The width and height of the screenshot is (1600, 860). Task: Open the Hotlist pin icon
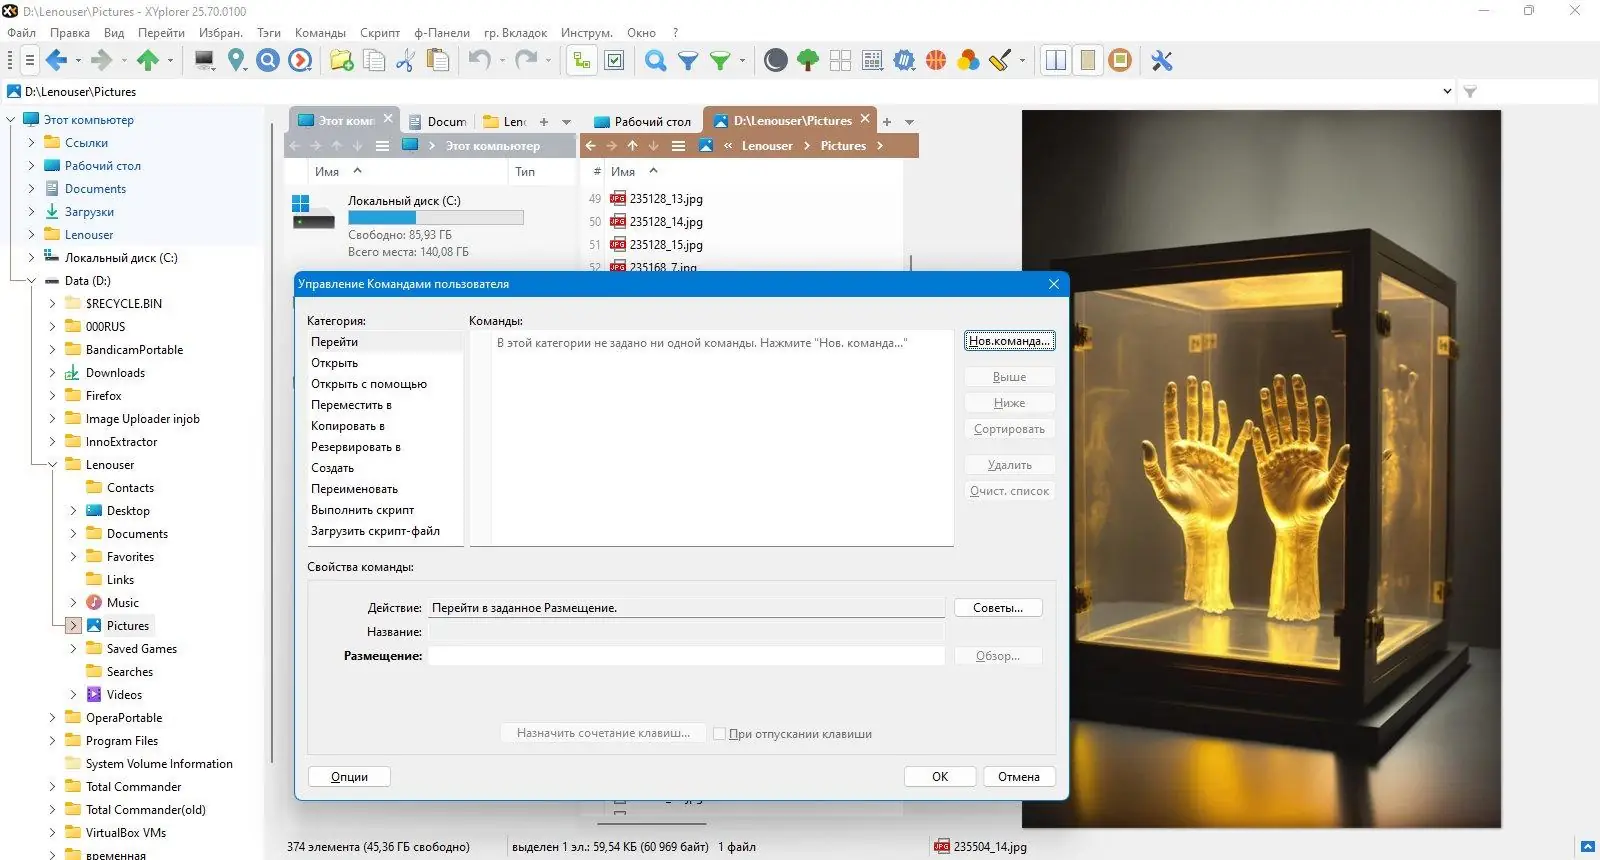click(237, 61)
